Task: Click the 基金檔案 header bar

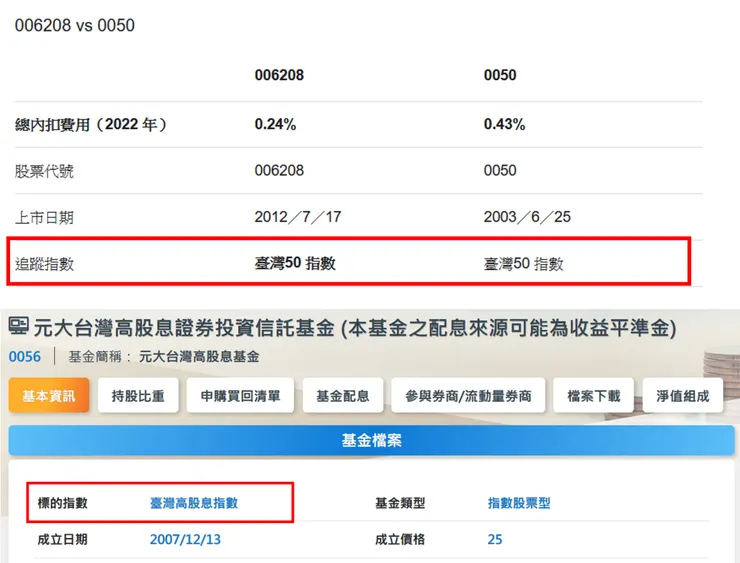Action: (371, 441)
